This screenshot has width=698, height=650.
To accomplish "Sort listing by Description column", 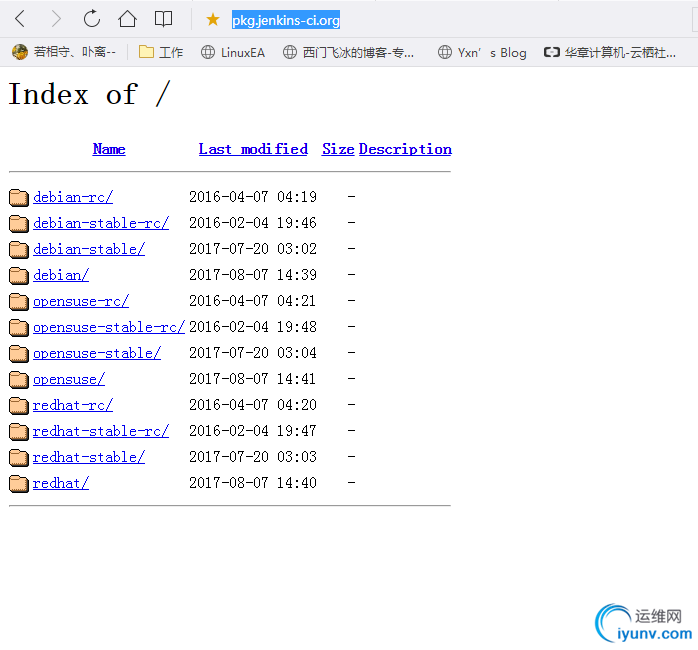I will [405, 149].
